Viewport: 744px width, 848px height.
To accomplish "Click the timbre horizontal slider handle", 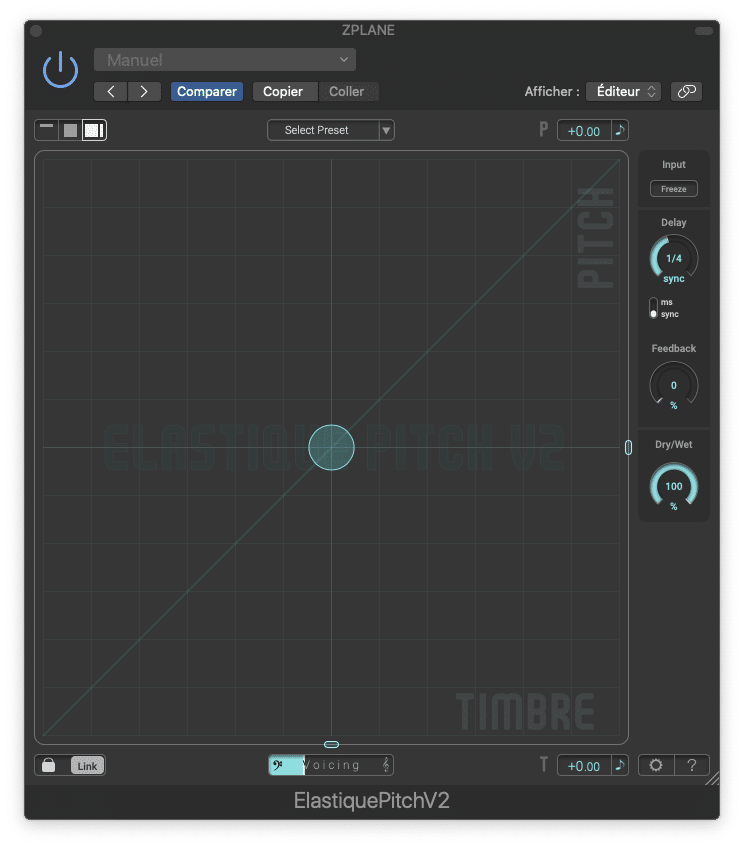I will point(331,744).
